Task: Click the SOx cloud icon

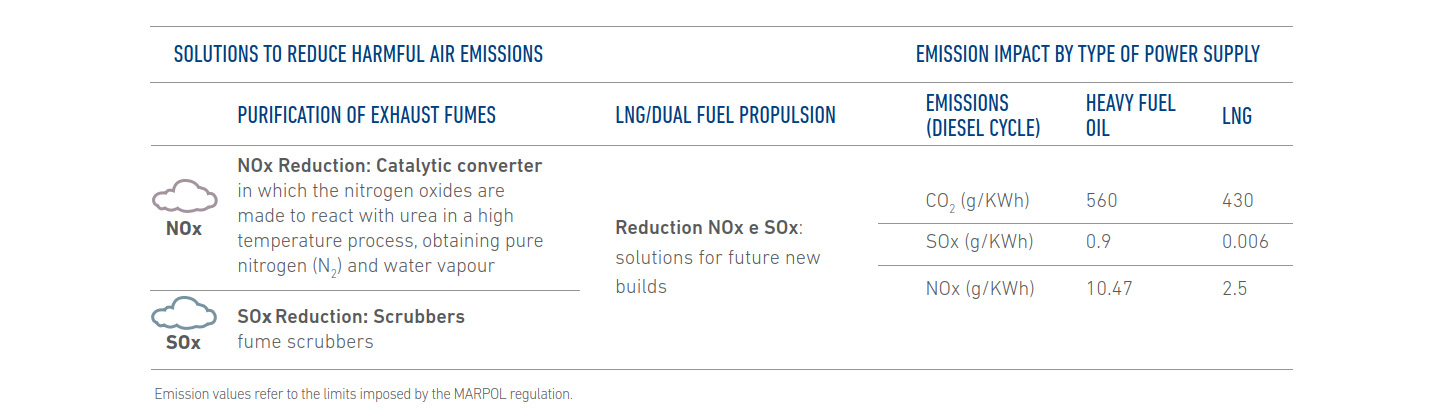Action: click(184, 313)
